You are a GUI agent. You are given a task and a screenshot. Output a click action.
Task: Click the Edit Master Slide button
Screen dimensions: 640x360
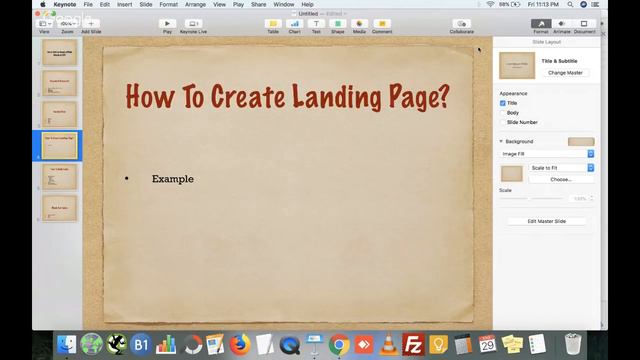(x=547, y=221)
